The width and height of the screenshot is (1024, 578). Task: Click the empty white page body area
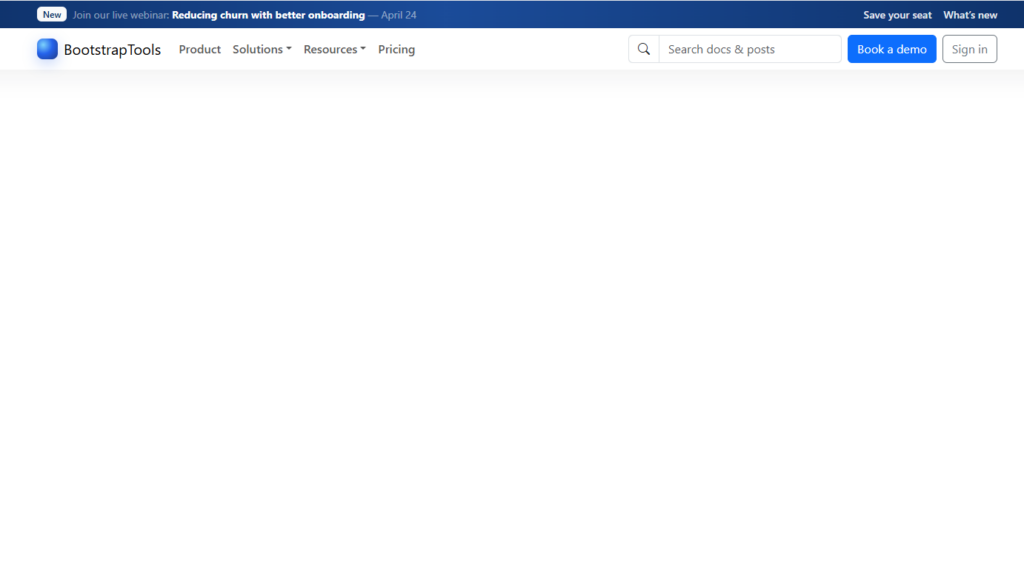tap(512, 320)
